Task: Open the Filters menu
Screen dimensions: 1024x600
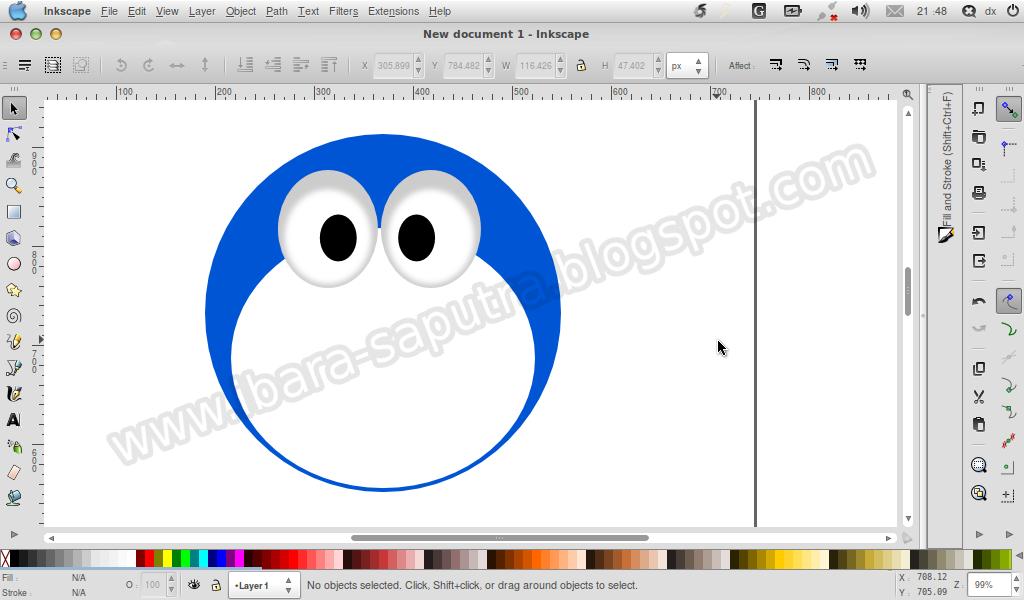Action: 343,11
